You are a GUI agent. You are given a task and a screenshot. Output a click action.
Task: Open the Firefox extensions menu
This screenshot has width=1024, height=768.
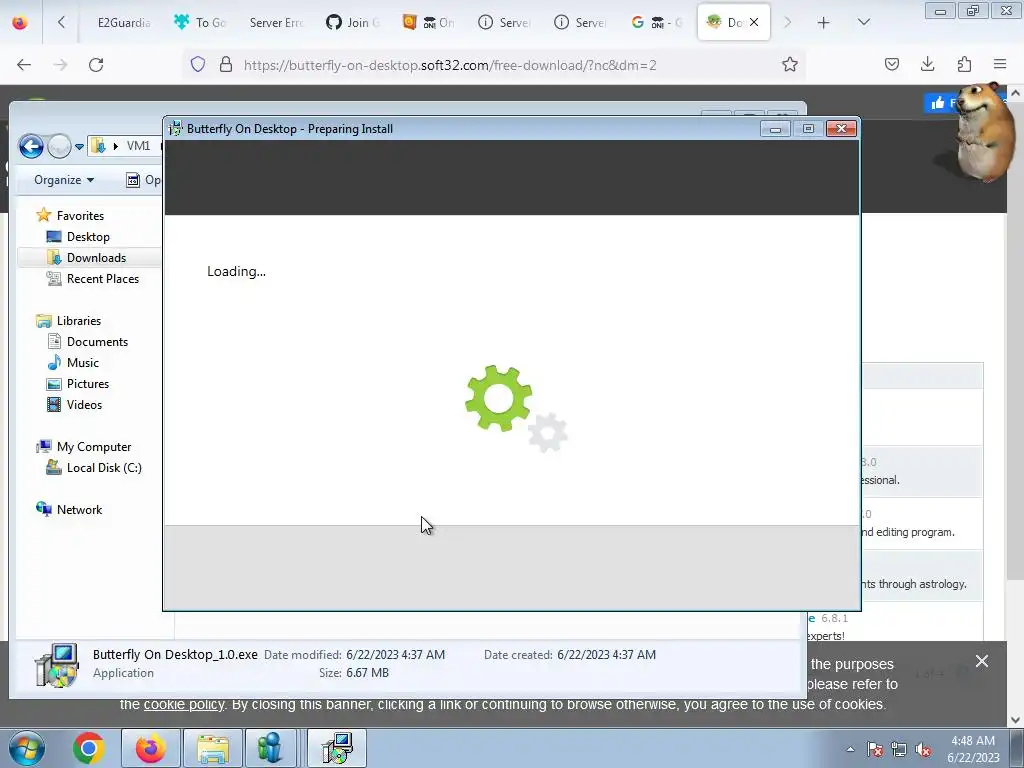964,65
